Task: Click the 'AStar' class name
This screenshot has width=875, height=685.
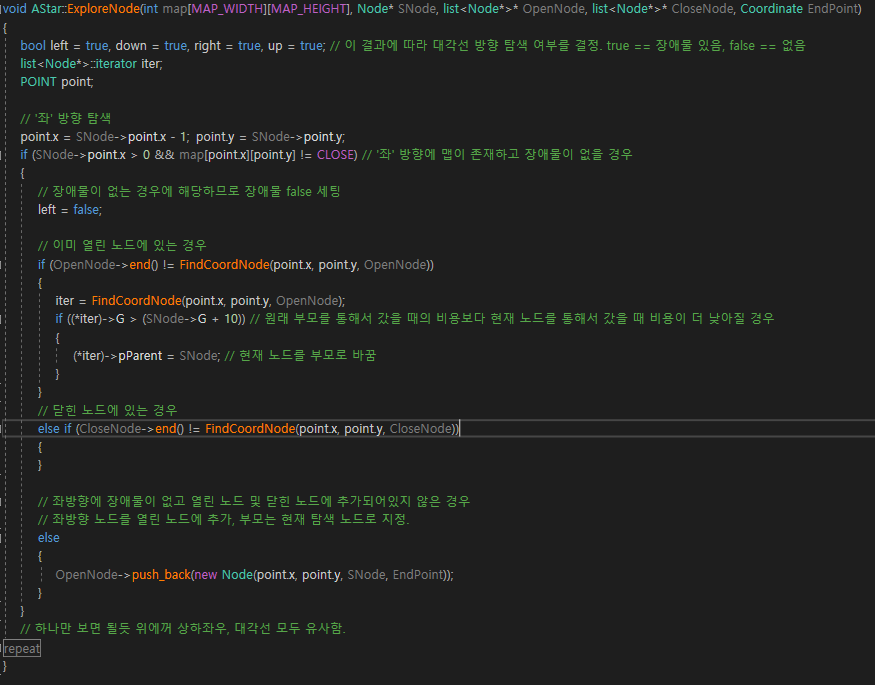Action: pyautogui.click(x=44, y=9)
